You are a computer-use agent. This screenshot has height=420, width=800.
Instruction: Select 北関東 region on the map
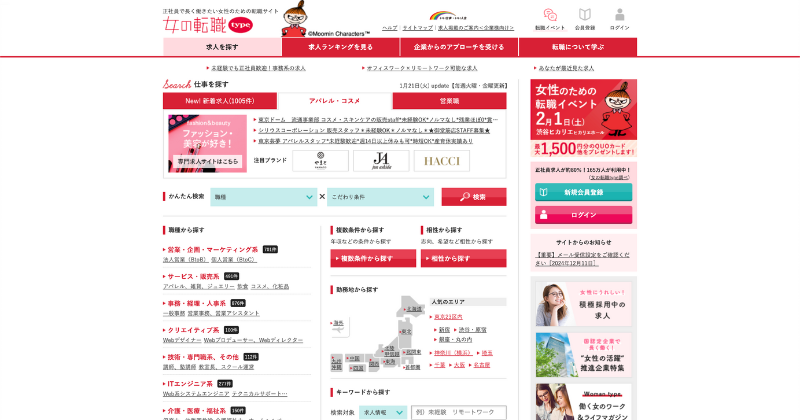pos(412,352)
